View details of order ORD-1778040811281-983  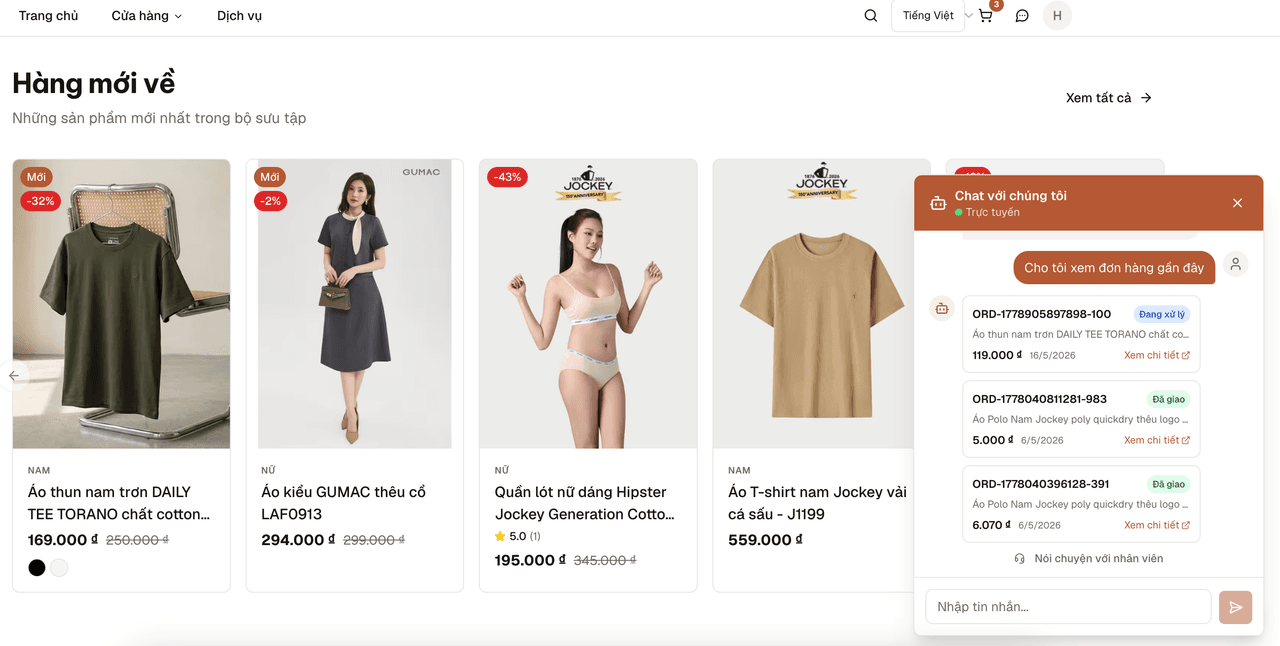1157,440
